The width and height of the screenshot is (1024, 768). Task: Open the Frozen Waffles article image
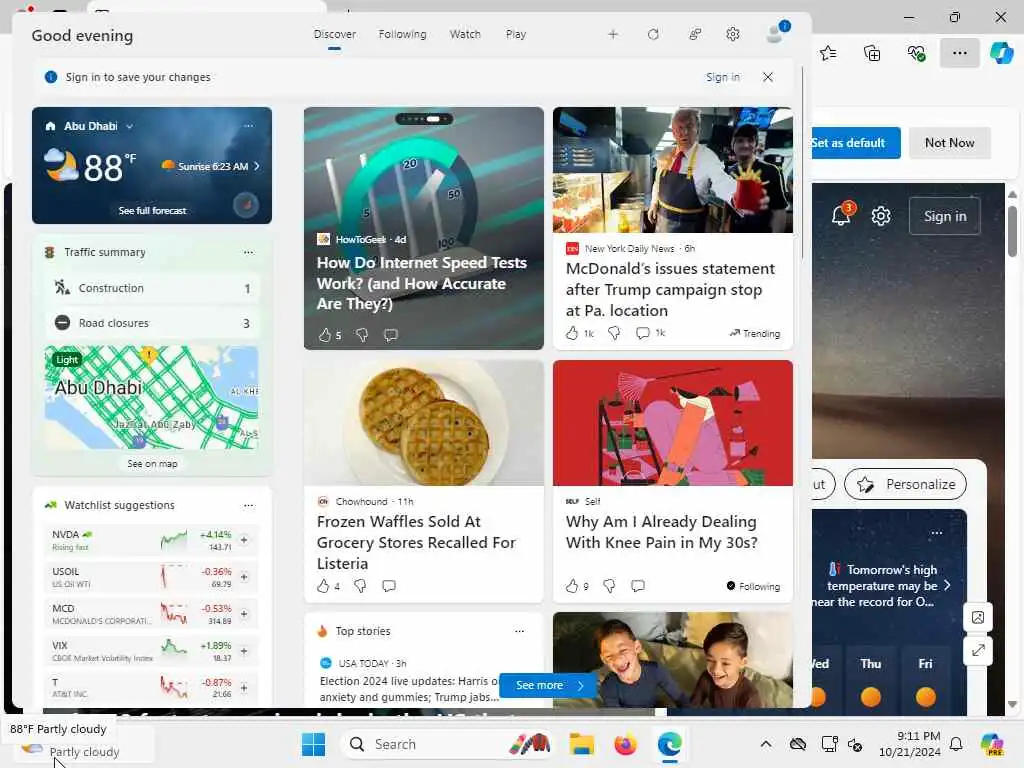click(423, 423)
